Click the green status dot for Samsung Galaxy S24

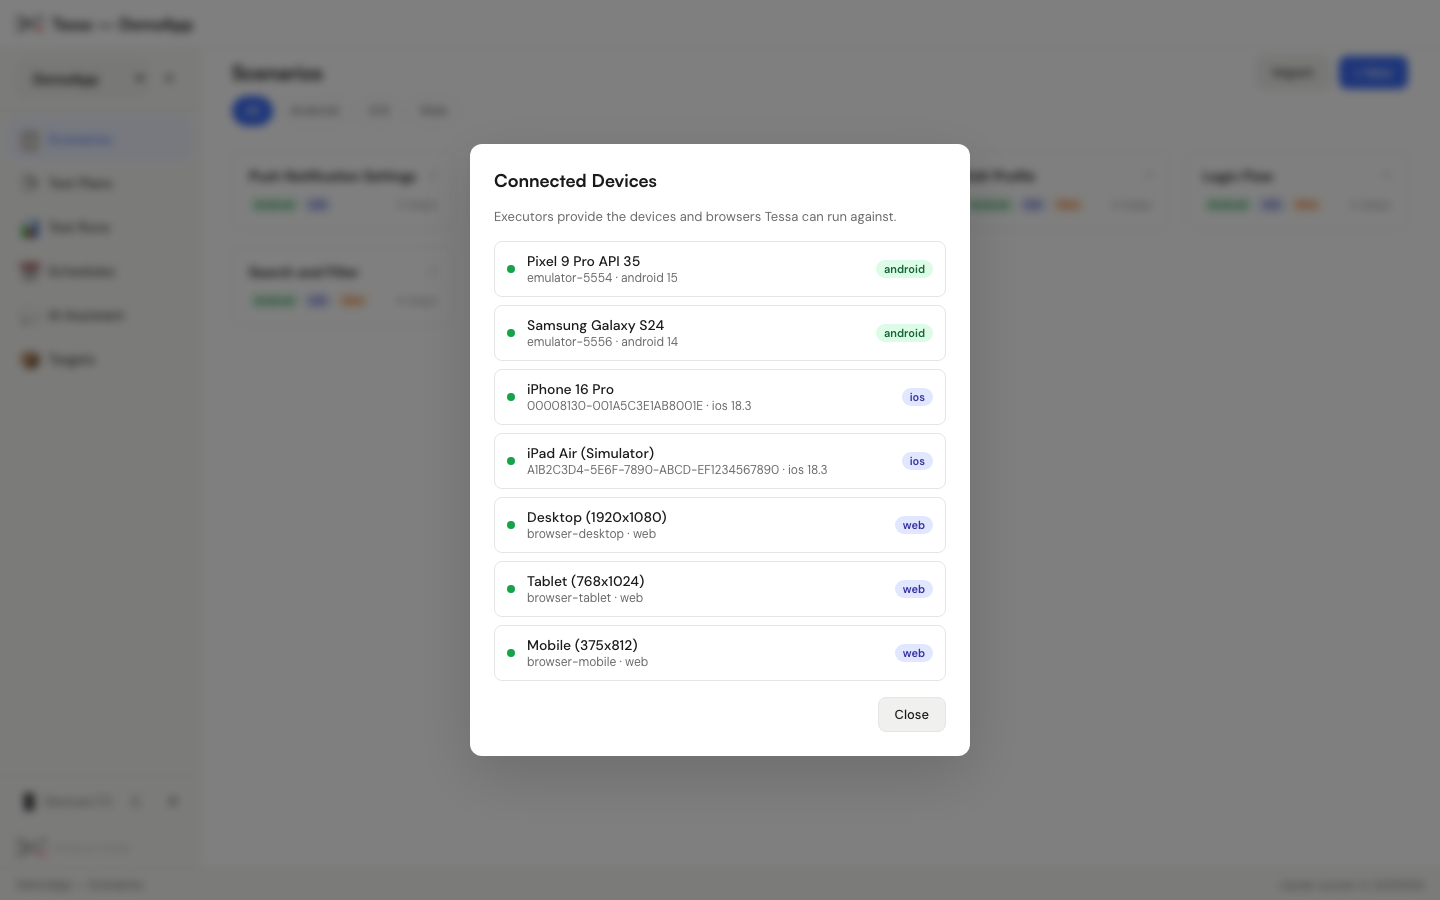coord(511,333)
